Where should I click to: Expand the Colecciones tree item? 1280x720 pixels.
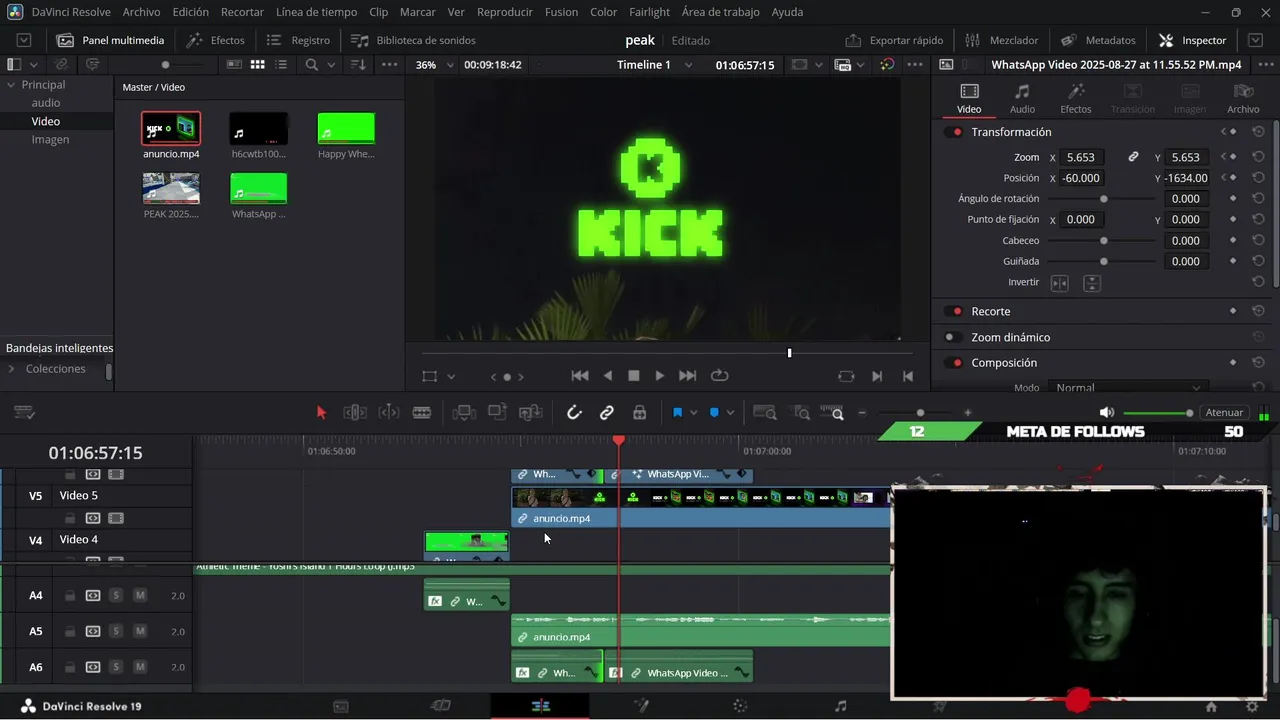click(x=11, y=369)
